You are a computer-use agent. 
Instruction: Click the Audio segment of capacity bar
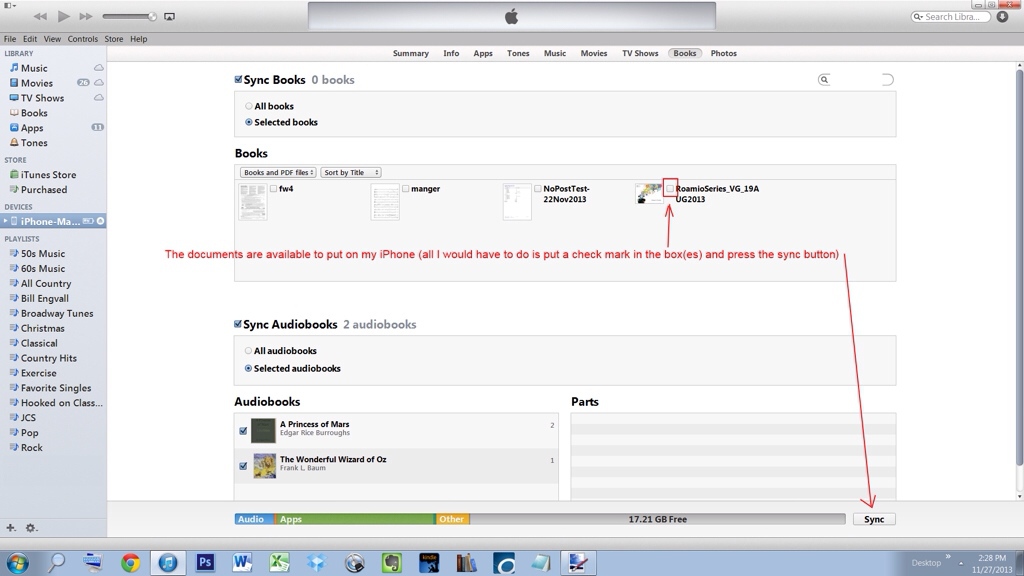pos(255,519)
